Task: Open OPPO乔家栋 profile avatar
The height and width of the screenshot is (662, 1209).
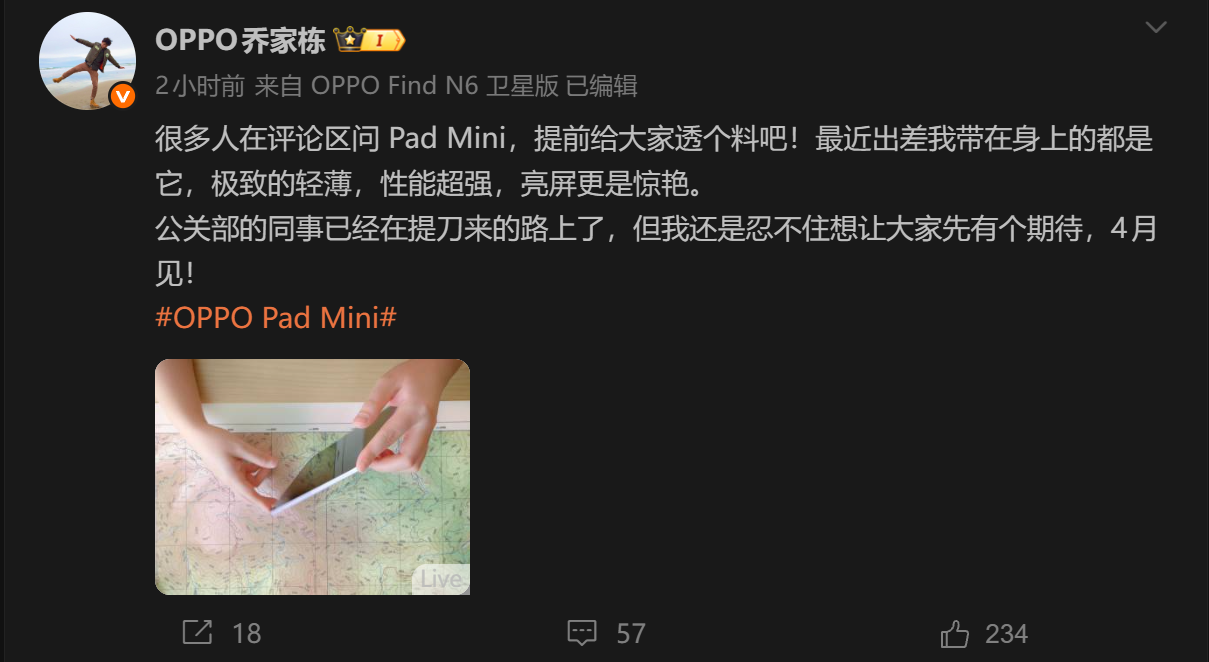Action: tap(87, 62)
